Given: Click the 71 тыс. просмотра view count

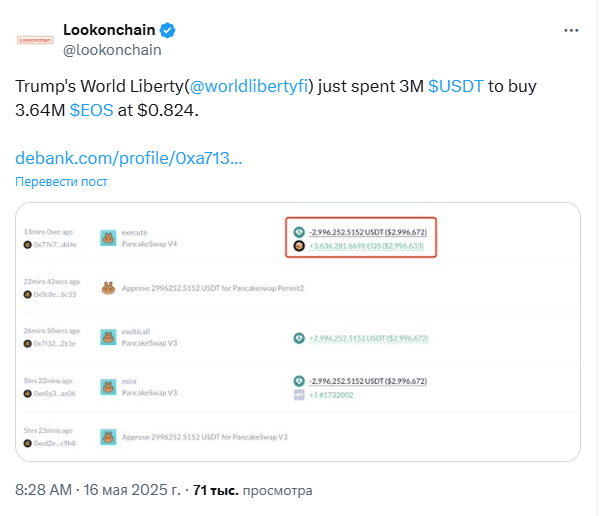Looking at the screenshot, I should (x=253, y=490).
